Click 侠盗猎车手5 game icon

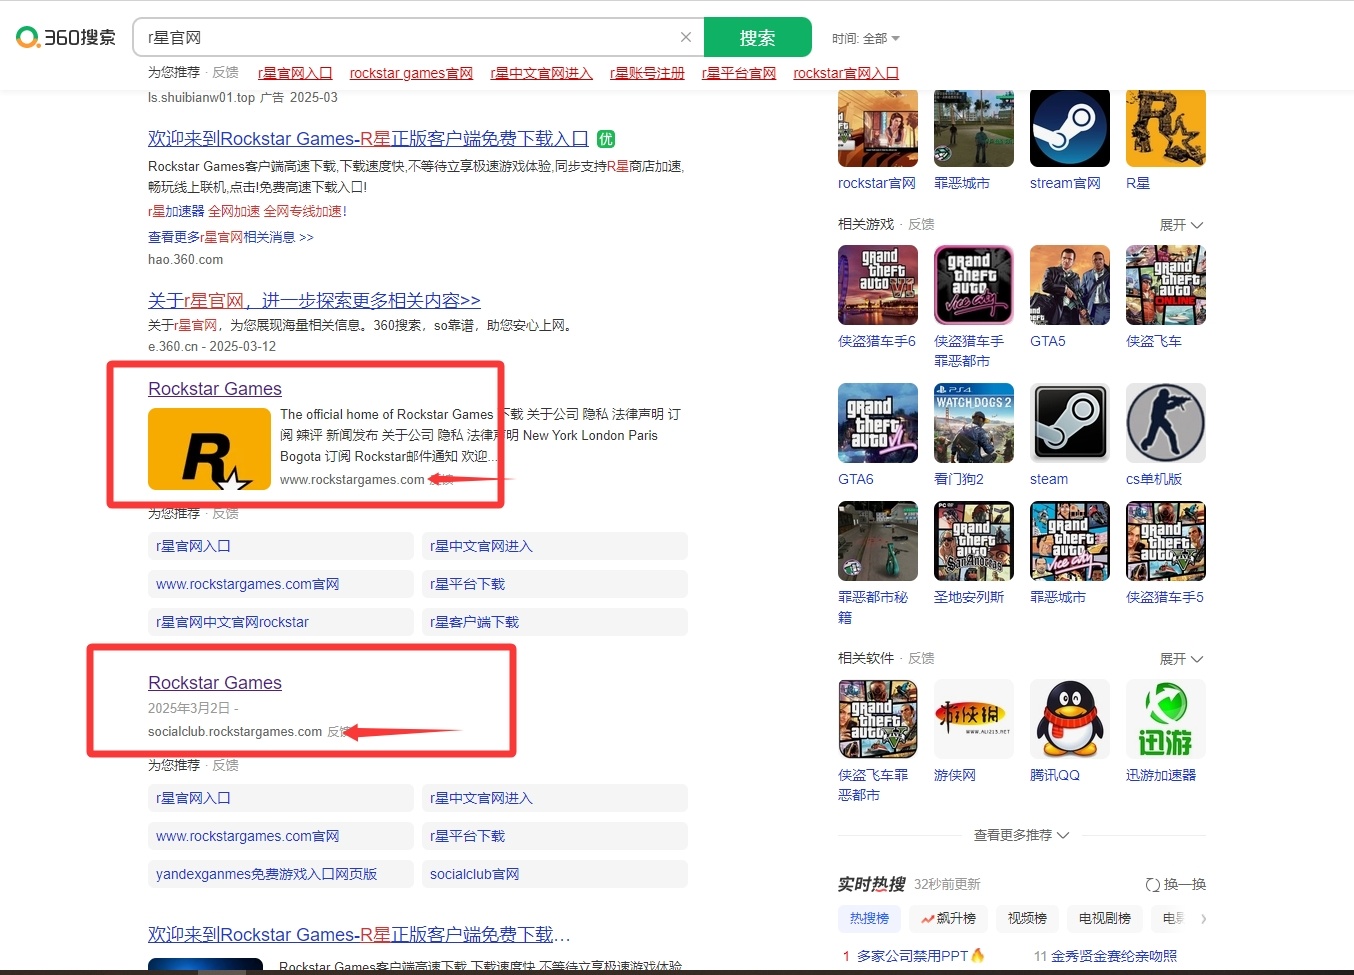[x=1166, y=541]
